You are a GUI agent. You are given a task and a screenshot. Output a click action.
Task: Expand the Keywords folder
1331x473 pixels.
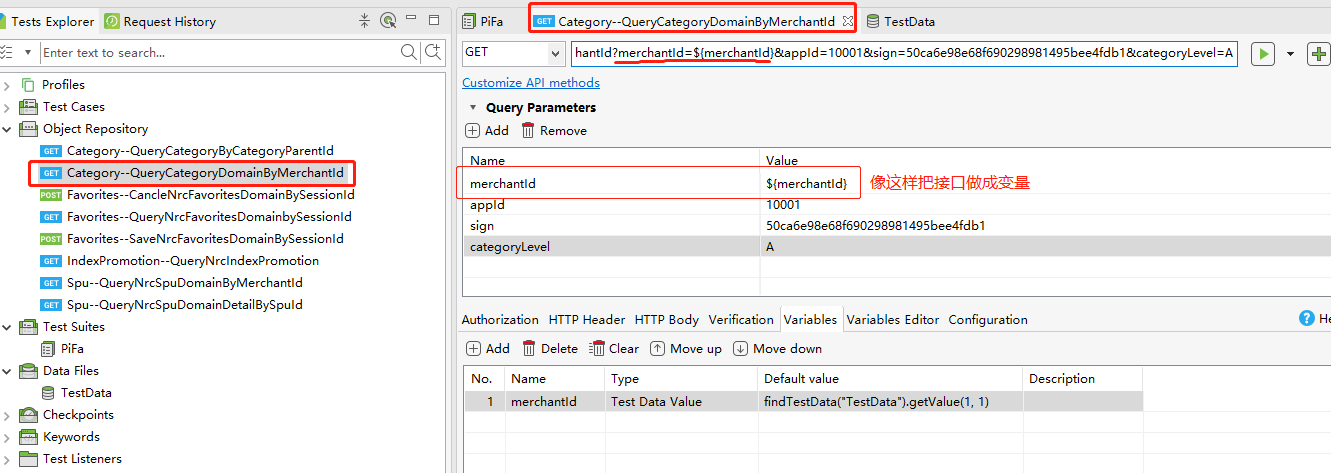click(x=7, y=437)
